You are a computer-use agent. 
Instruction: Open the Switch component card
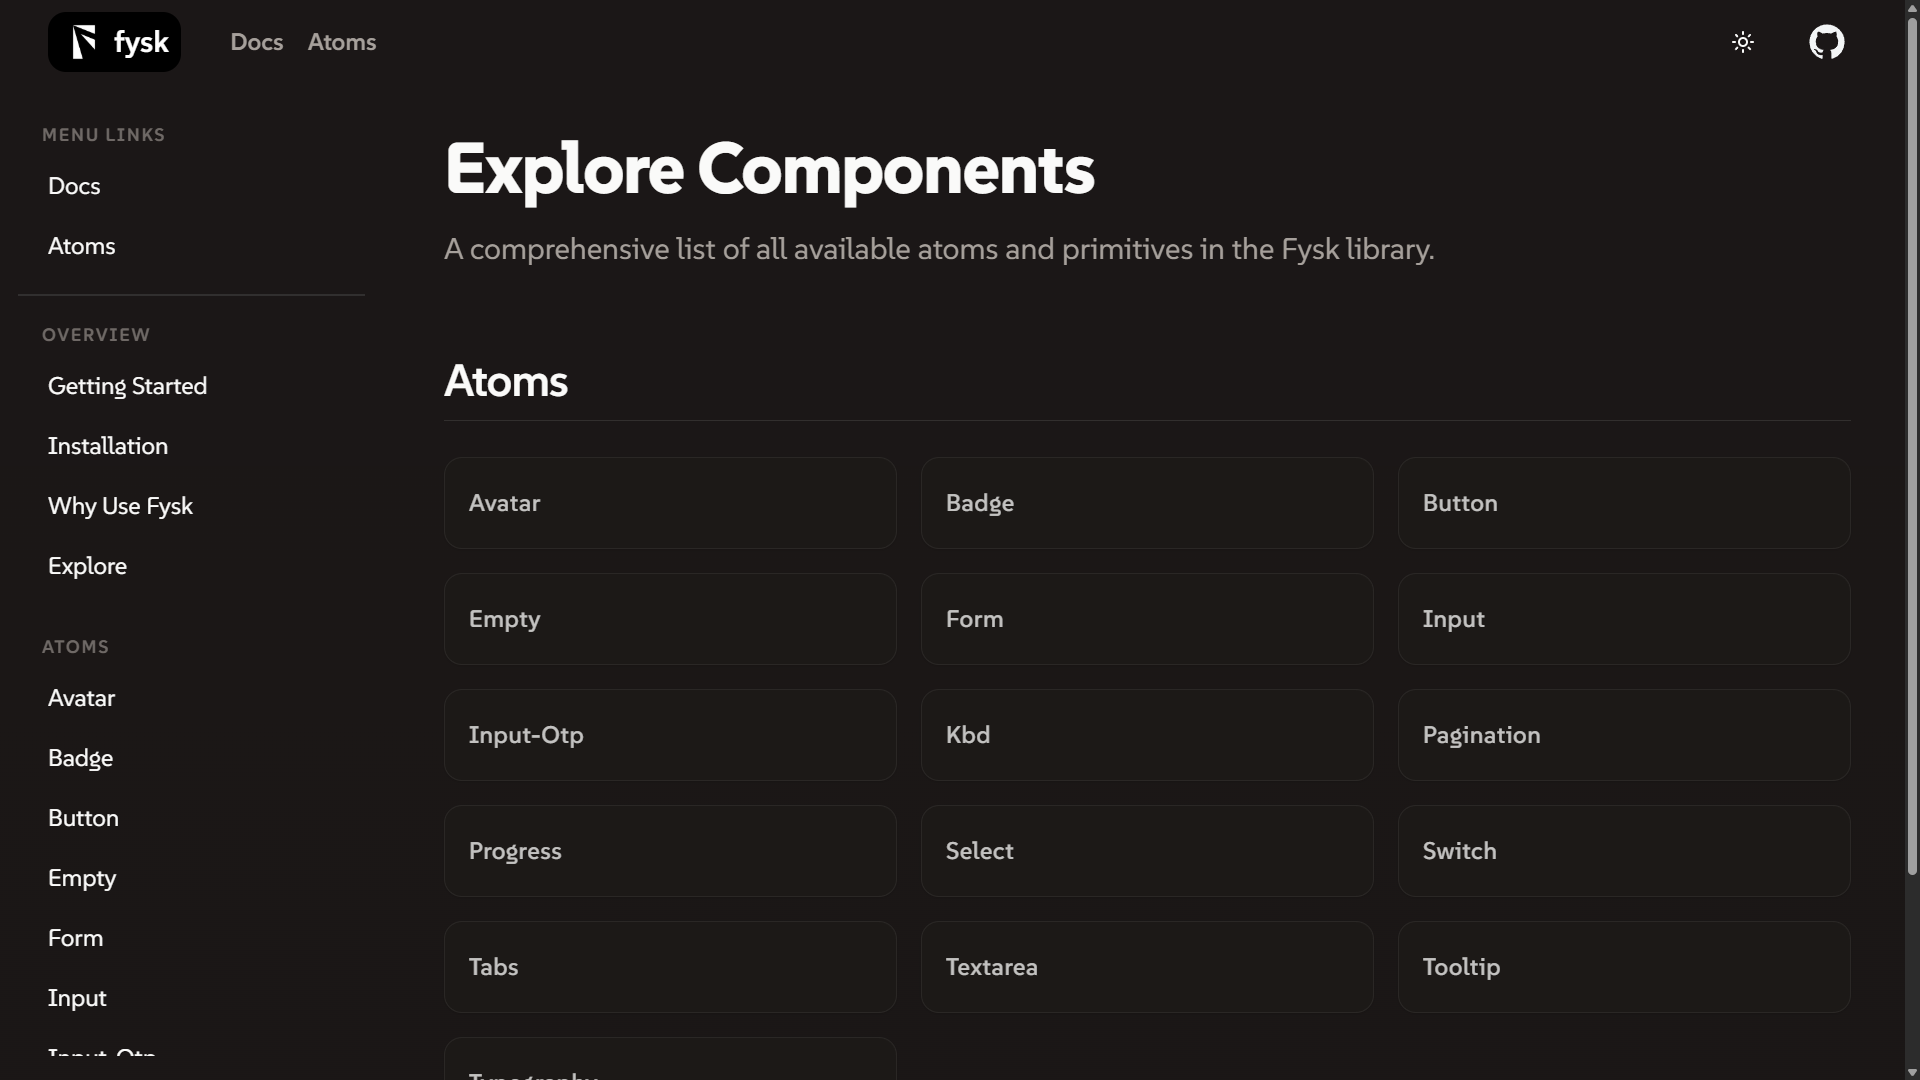[1624, 850]
